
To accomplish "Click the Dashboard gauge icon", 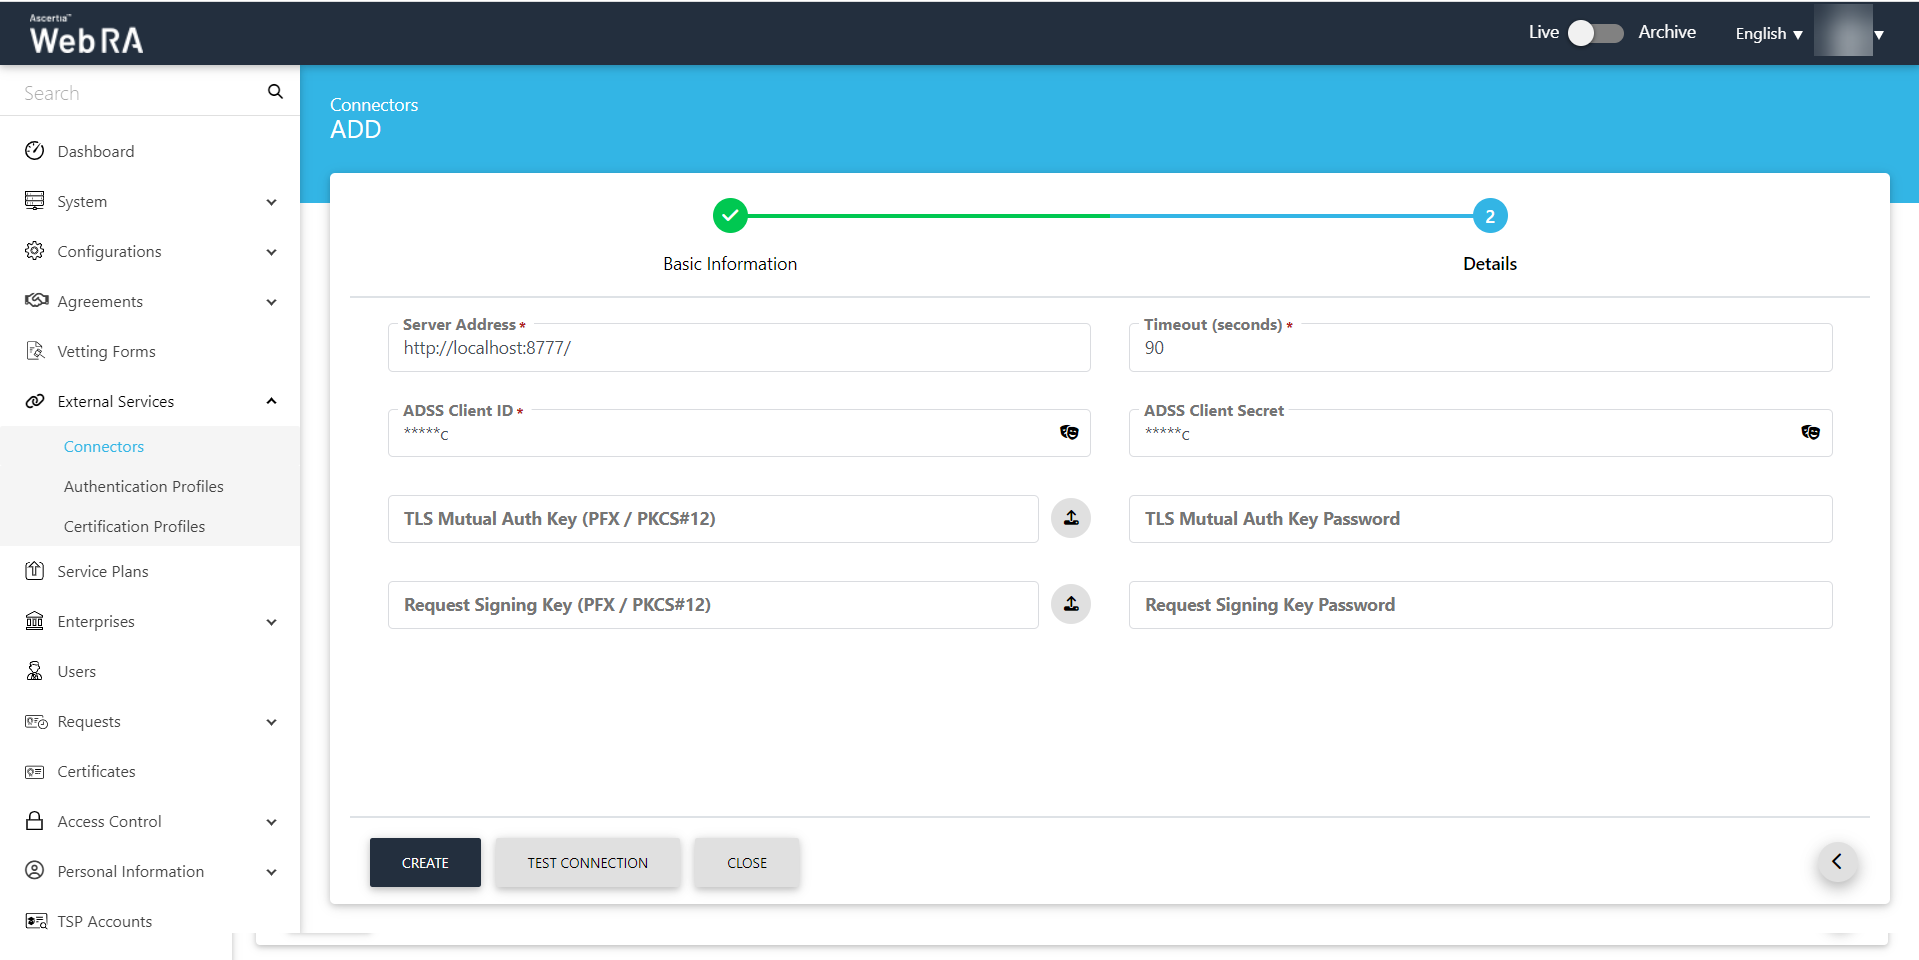I will tap(35, 151).
